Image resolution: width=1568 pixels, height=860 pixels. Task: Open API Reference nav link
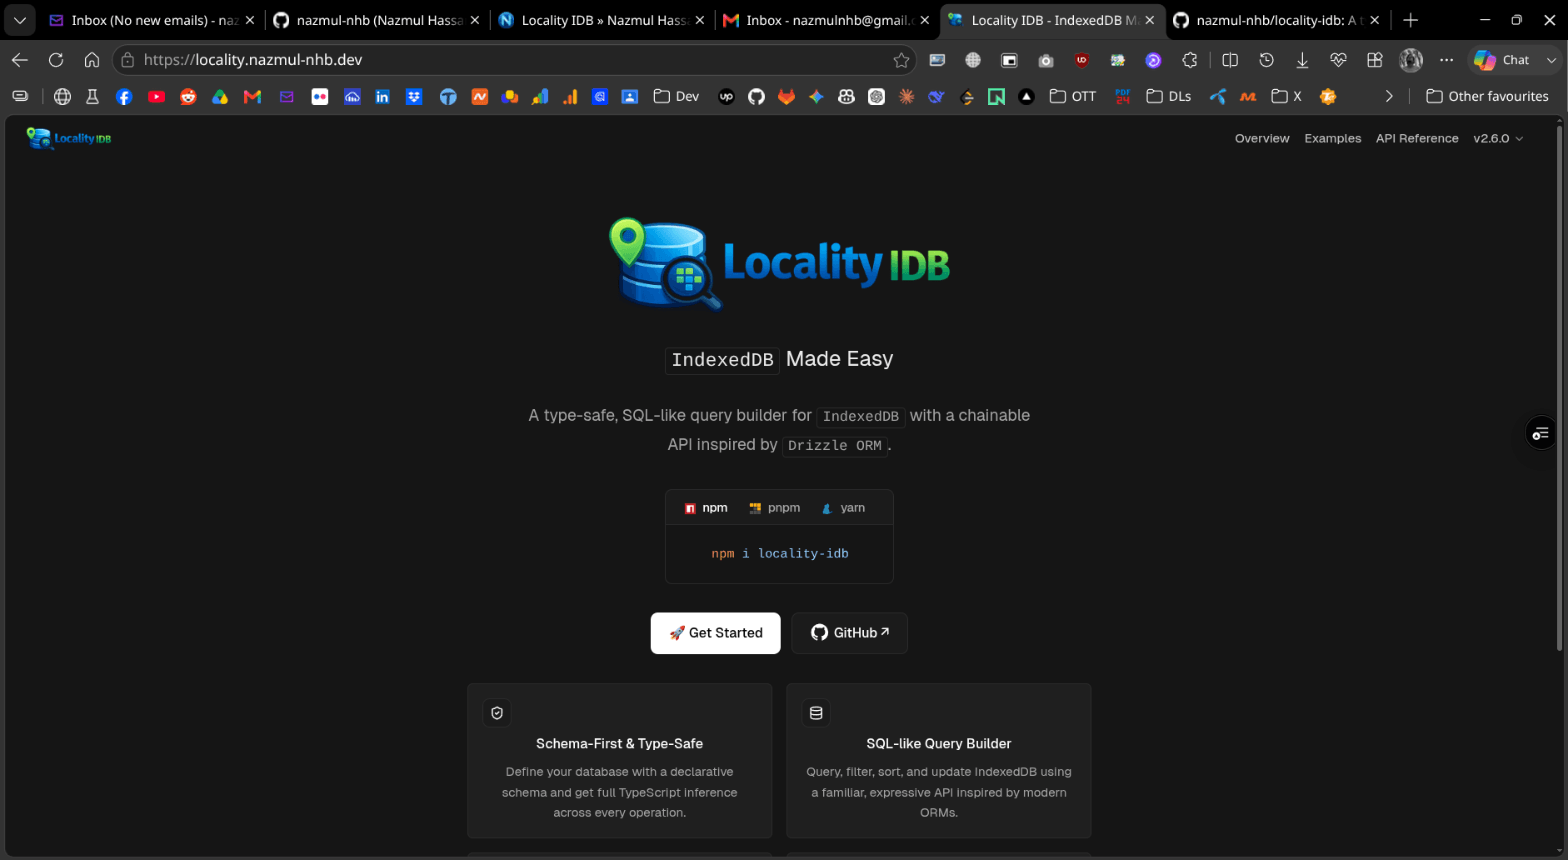1417,139
